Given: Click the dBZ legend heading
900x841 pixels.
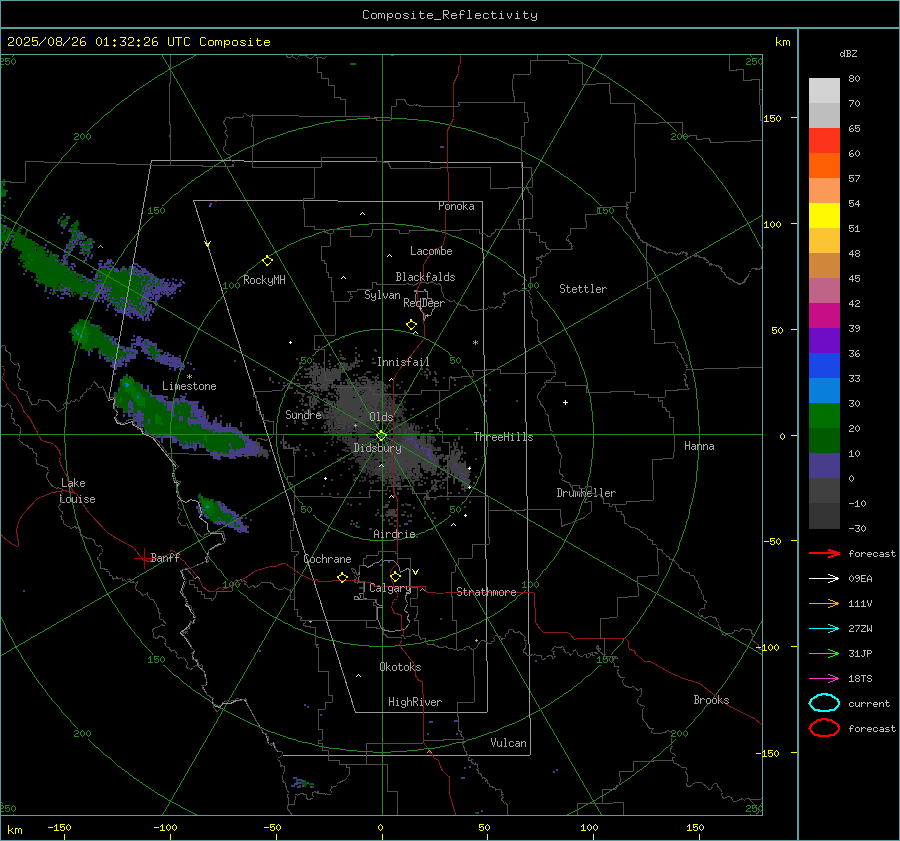Looking at the screenshot, I should point(848,53).
